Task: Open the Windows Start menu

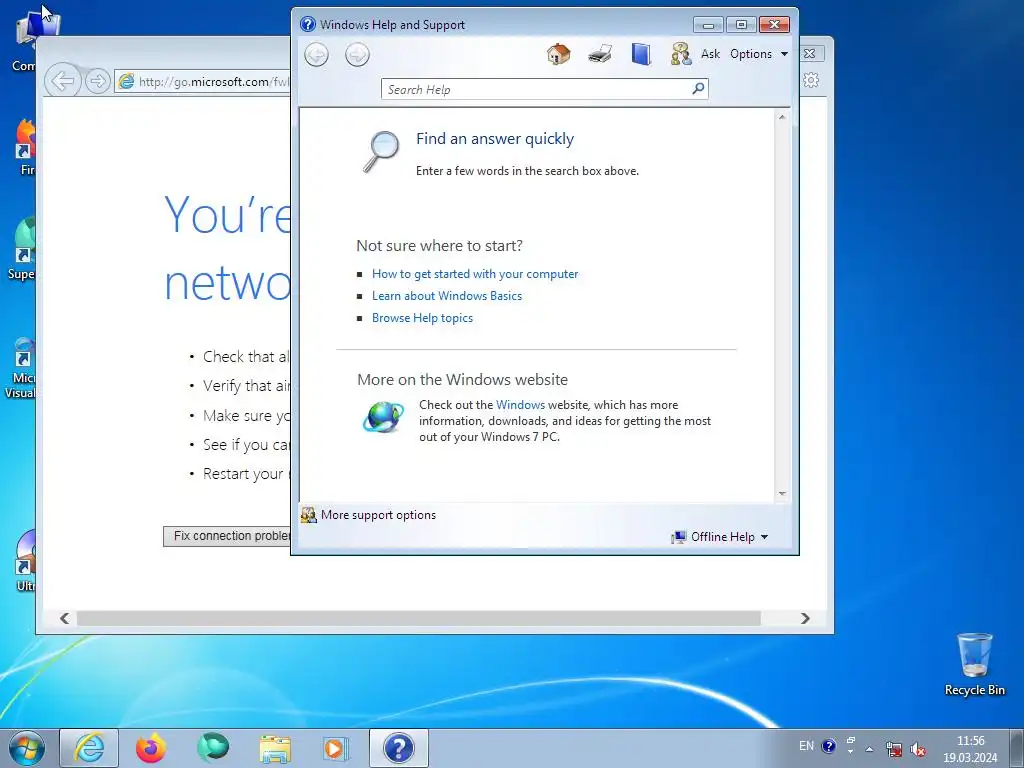Action: pos(27,748)
